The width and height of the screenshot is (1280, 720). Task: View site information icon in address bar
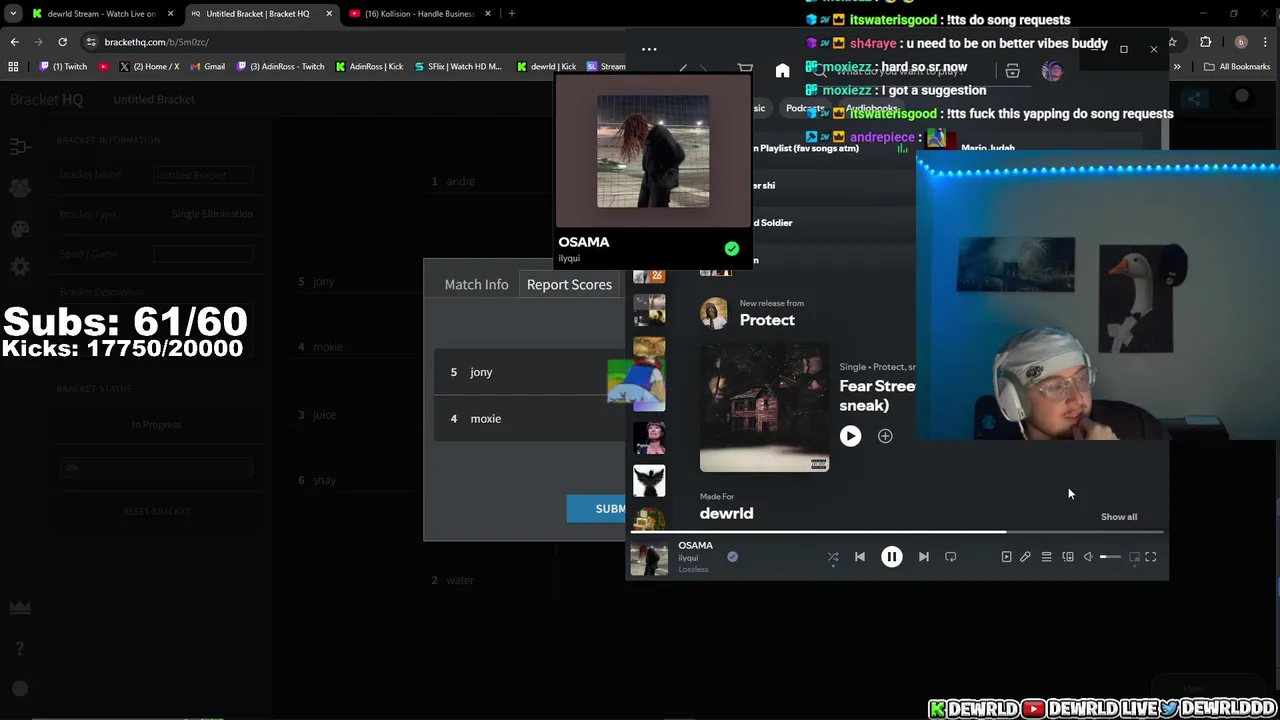coord(91,42)
